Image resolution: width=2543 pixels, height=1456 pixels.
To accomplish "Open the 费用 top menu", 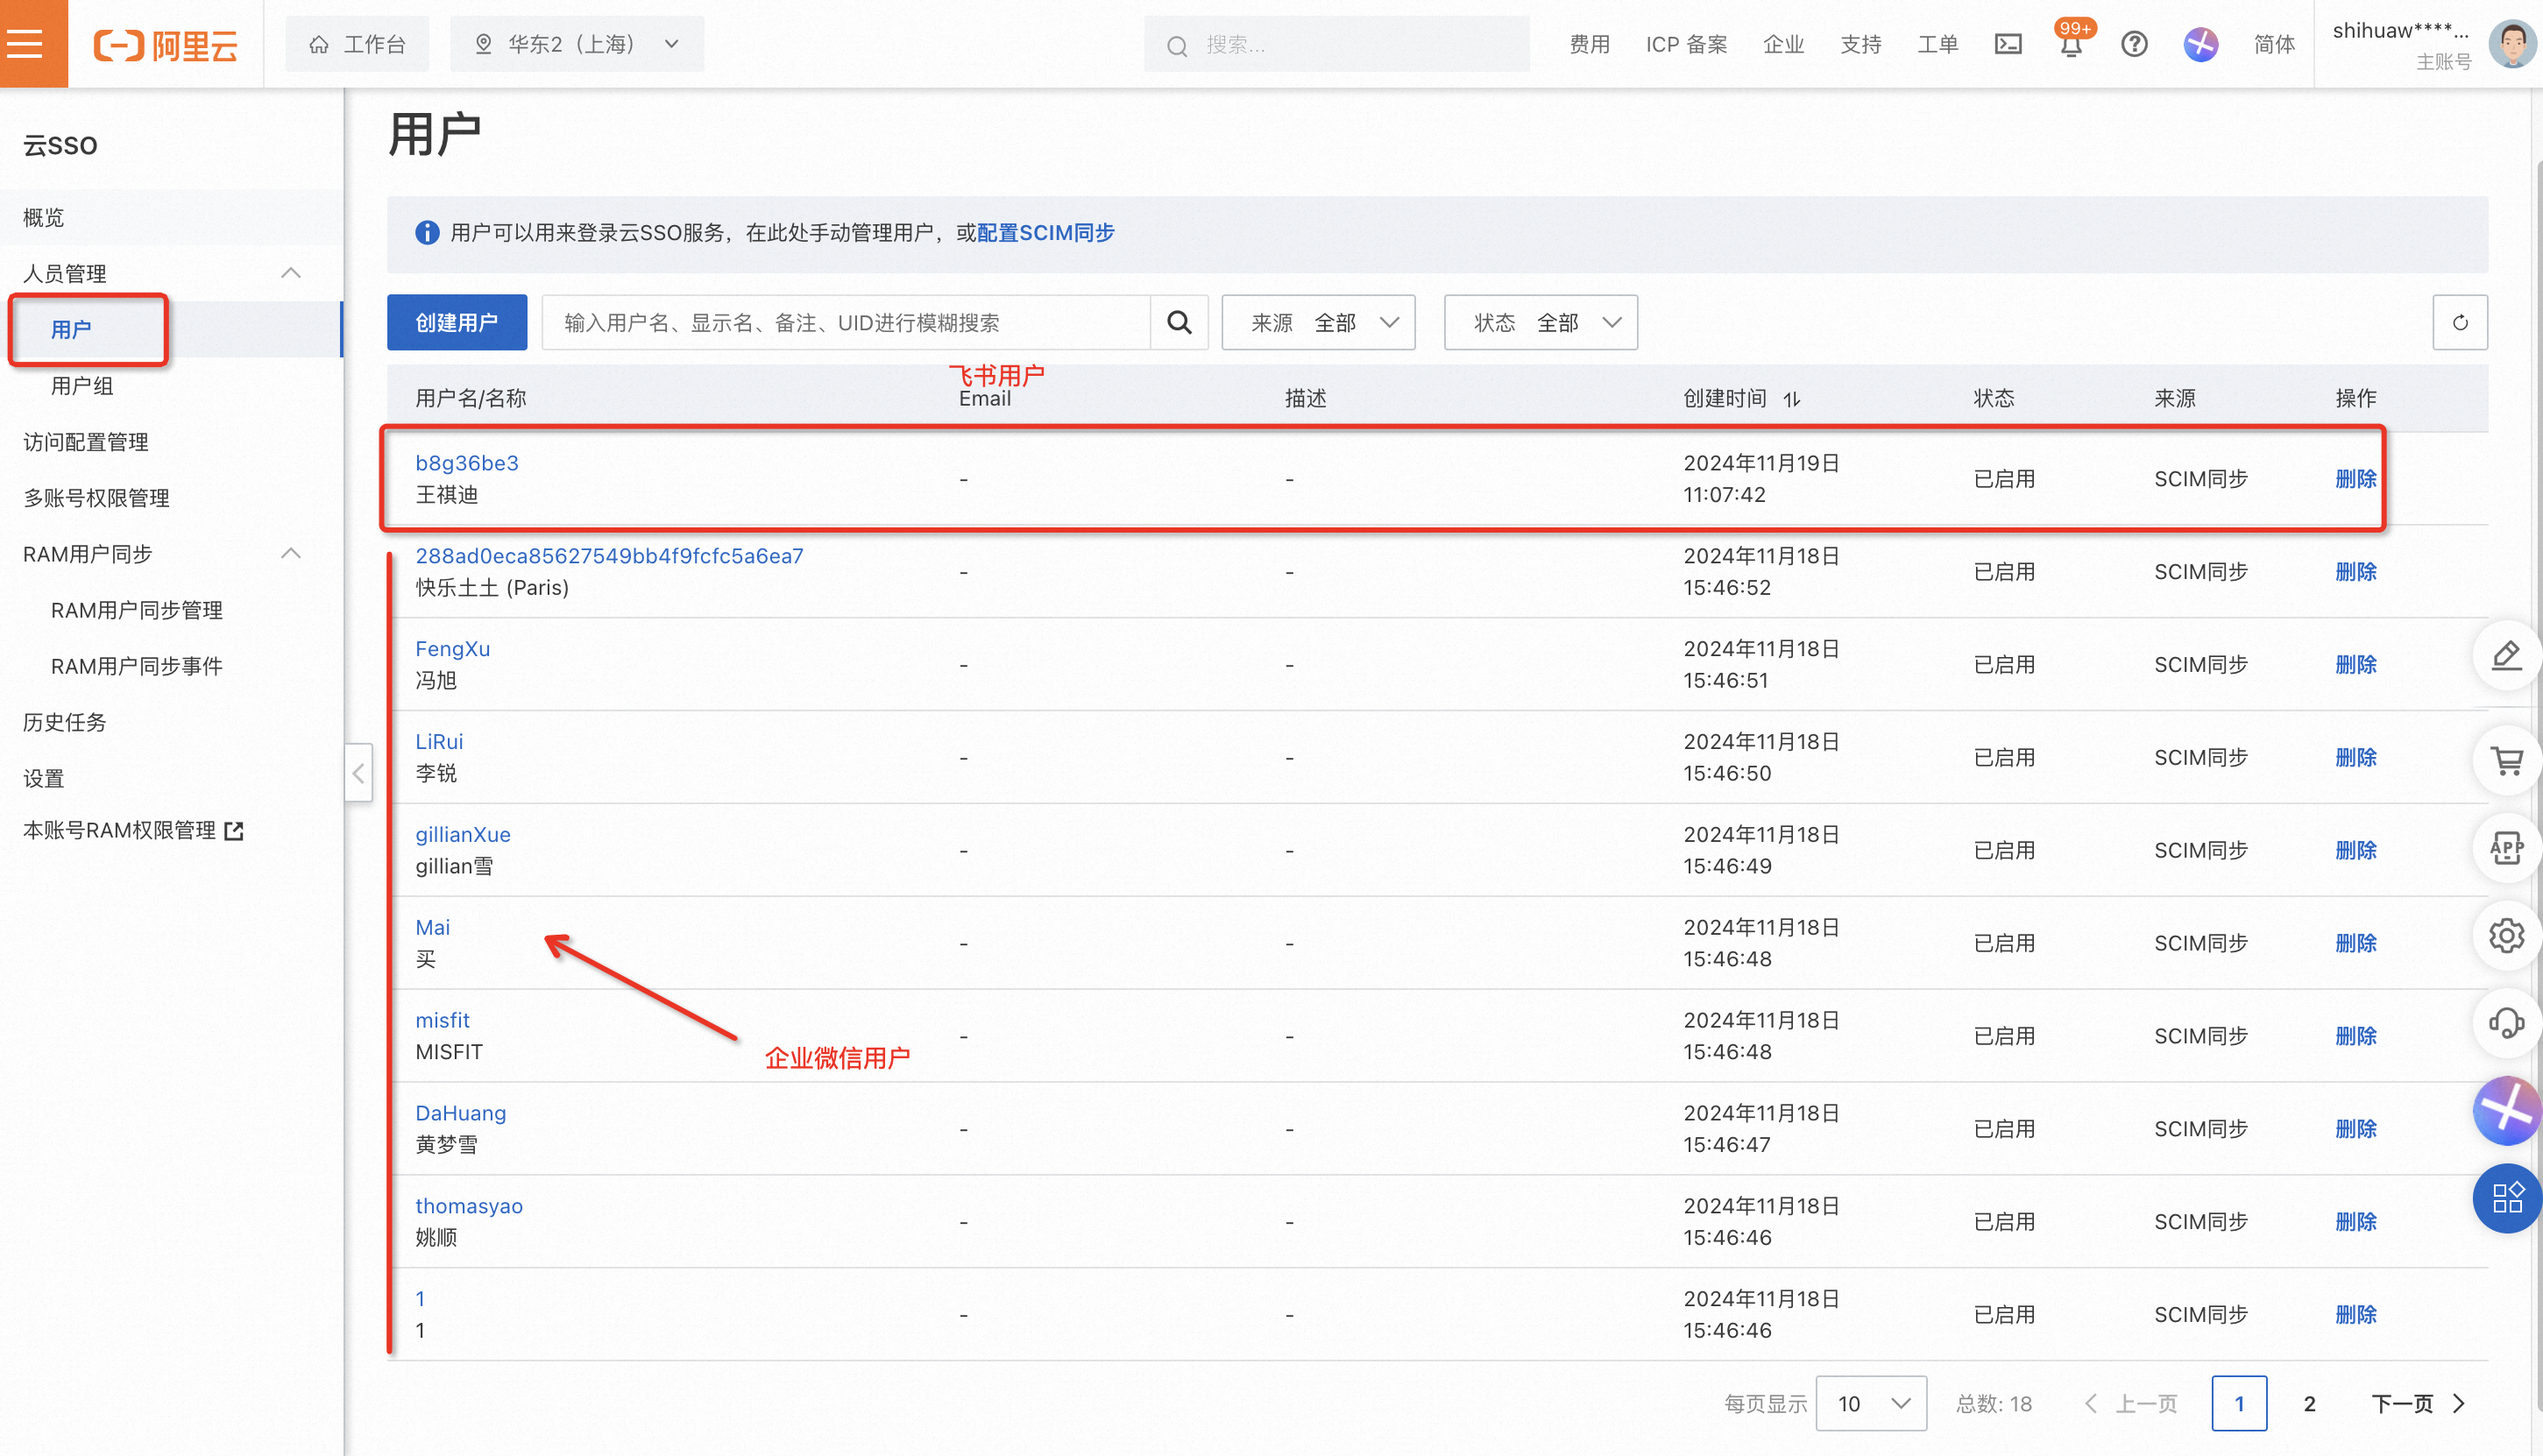I will point(1589,44).
